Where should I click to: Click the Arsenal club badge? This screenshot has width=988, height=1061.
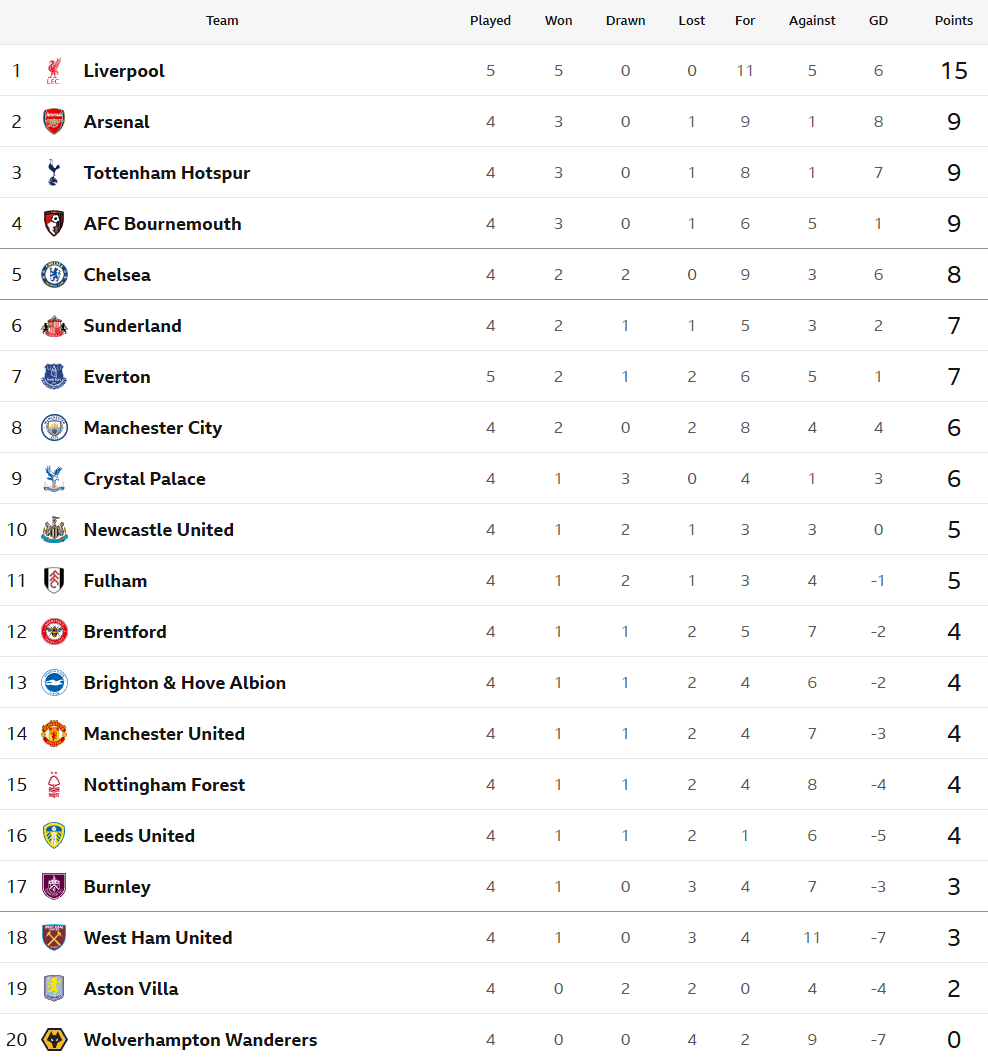(54, 122)
